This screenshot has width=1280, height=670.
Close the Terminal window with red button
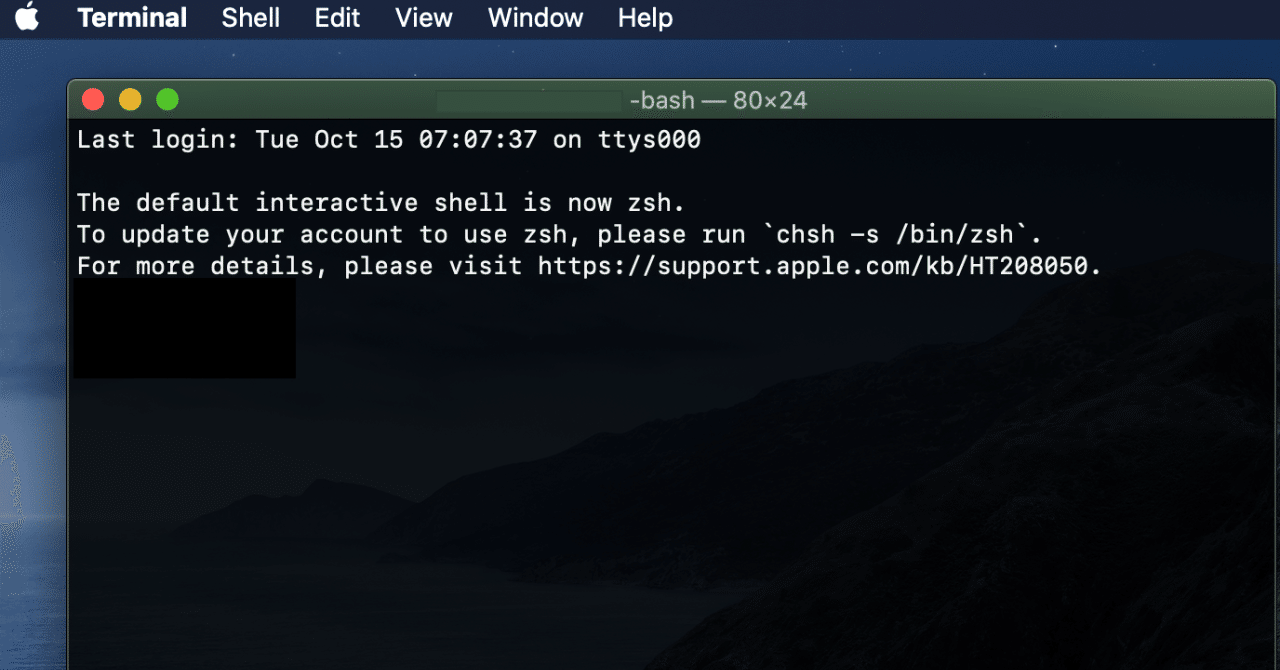pyautogui.click(x=93, y=100)
